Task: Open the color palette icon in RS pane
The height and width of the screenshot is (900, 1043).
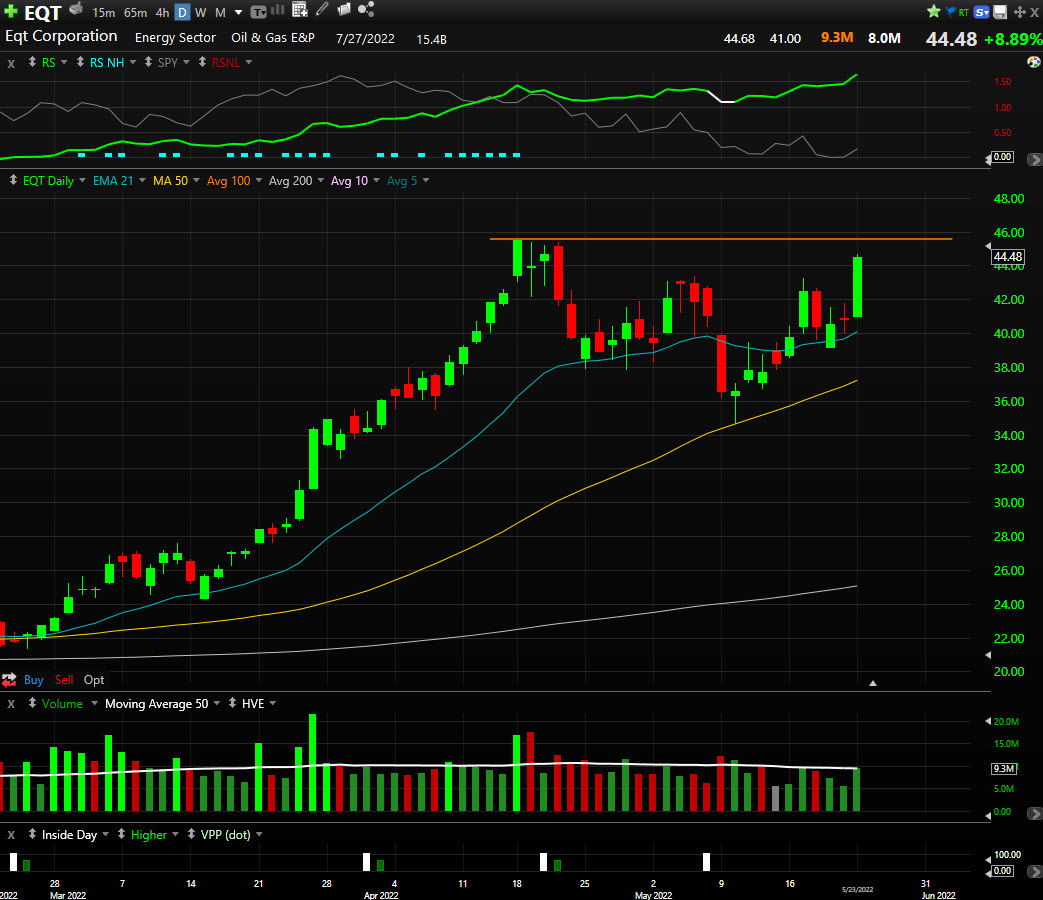Action: 1034,62
